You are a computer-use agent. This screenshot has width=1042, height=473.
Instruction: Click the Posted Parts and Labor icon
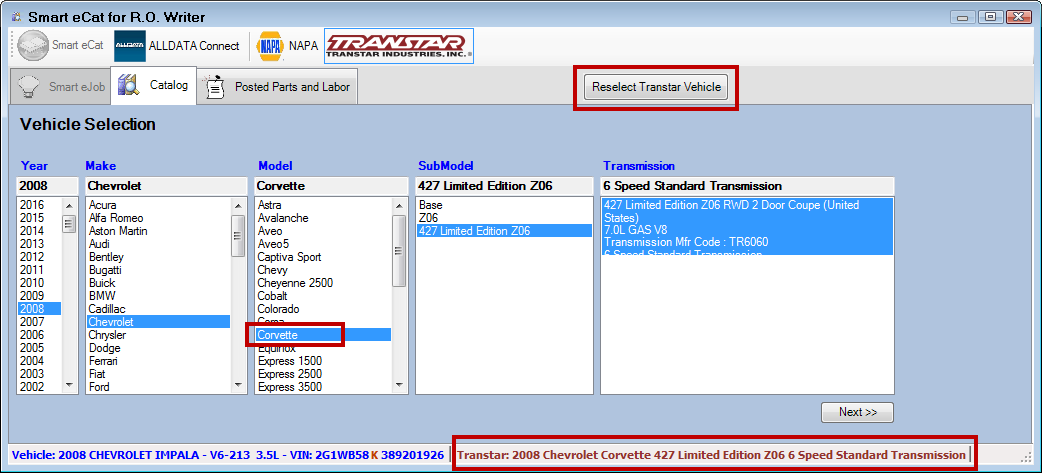point(214,87)
